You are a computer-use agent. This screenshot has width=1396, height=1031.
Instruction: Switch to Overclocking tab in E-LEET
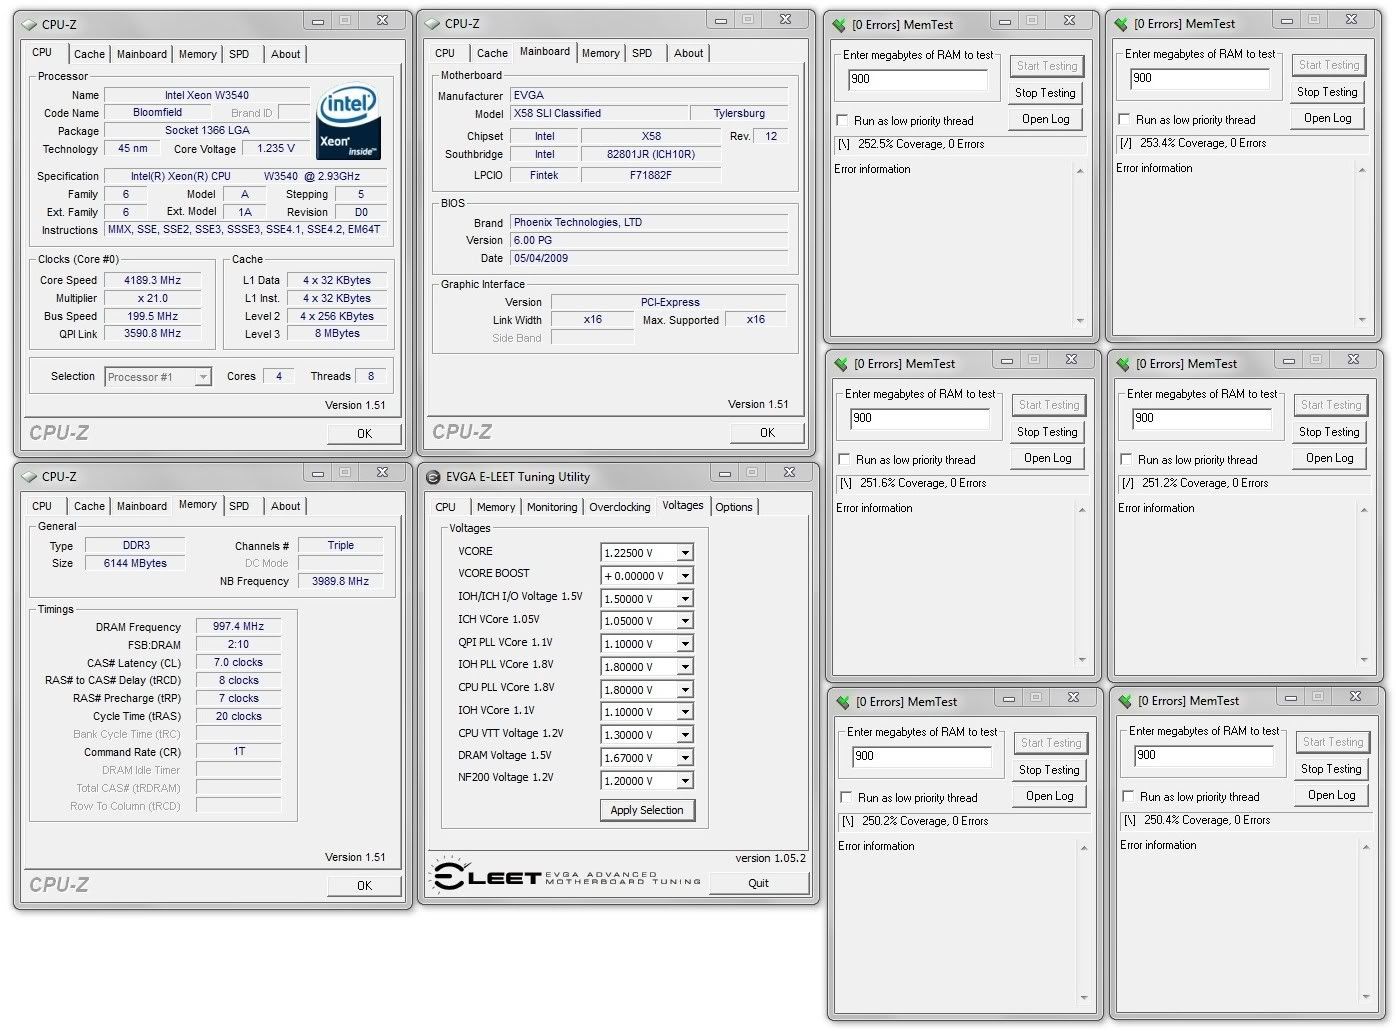pos(619,507)
